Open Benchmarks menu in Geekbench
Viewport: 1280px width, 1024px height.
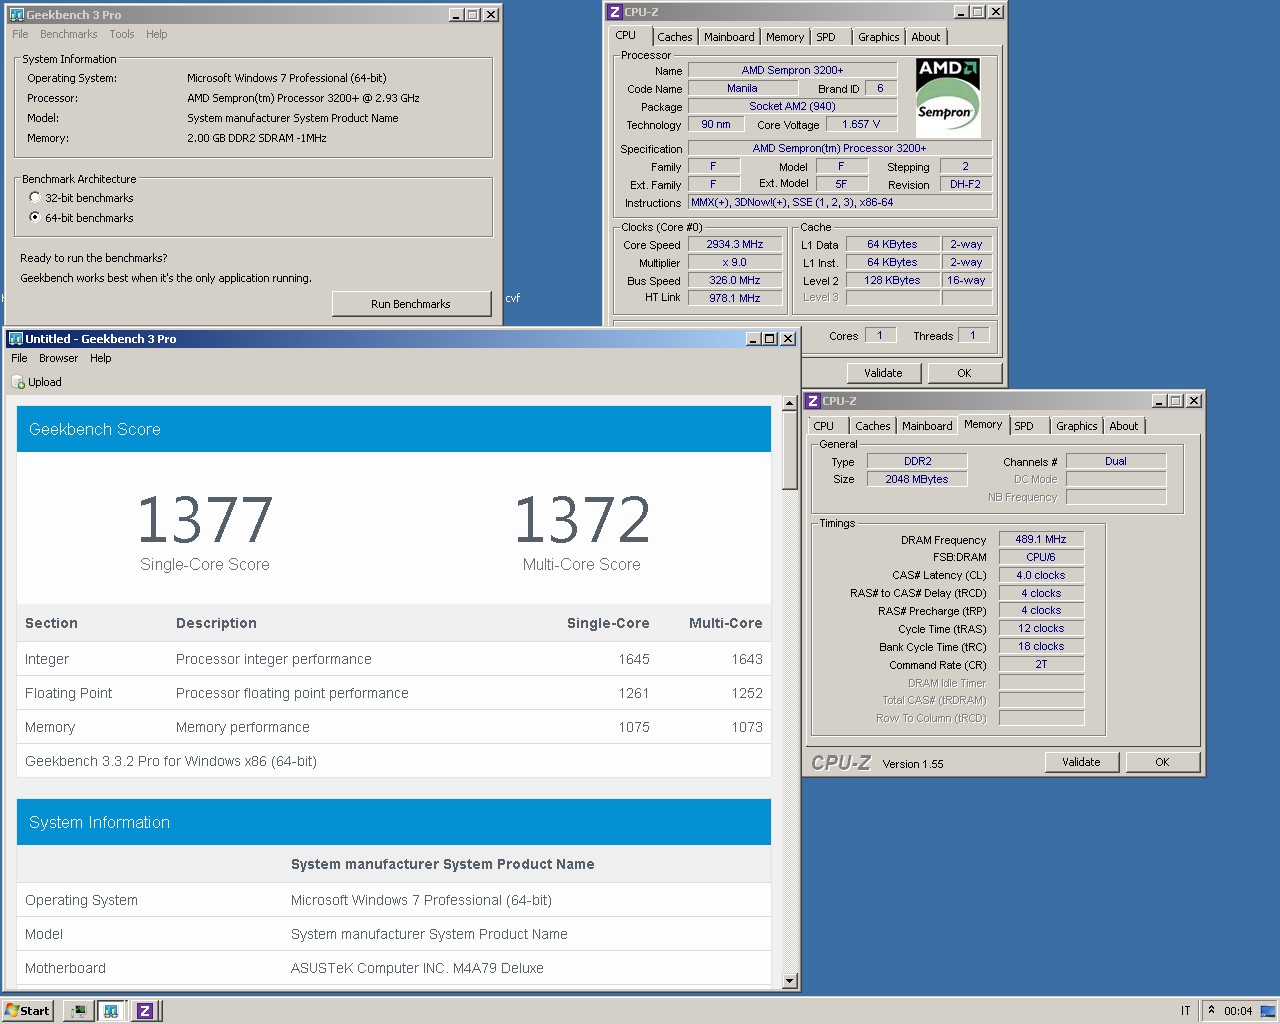[x=68, y=34]
